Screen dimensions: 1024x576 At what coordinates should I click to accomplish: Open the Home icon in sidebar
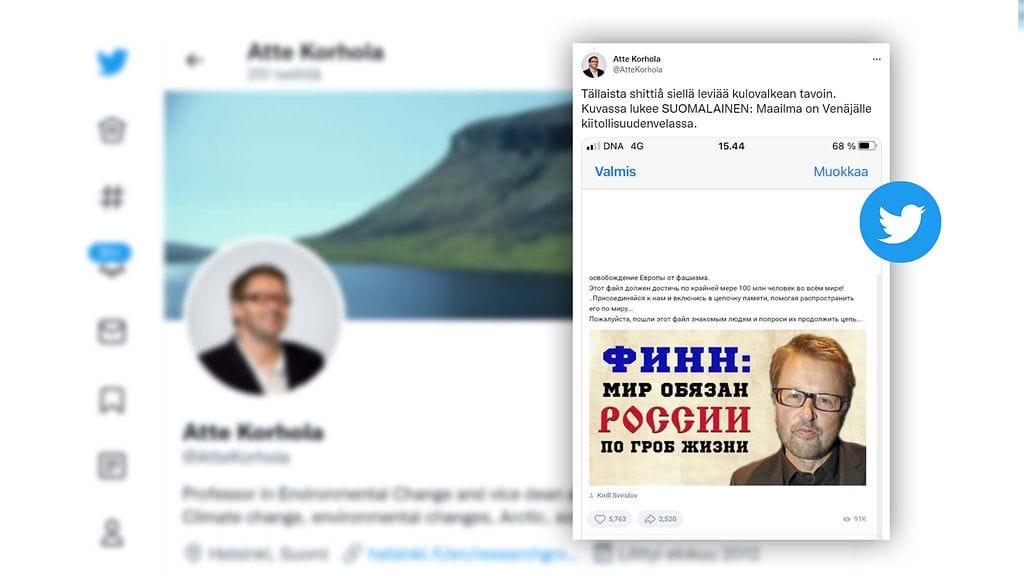pyautogui.click(x=112, y=130)
